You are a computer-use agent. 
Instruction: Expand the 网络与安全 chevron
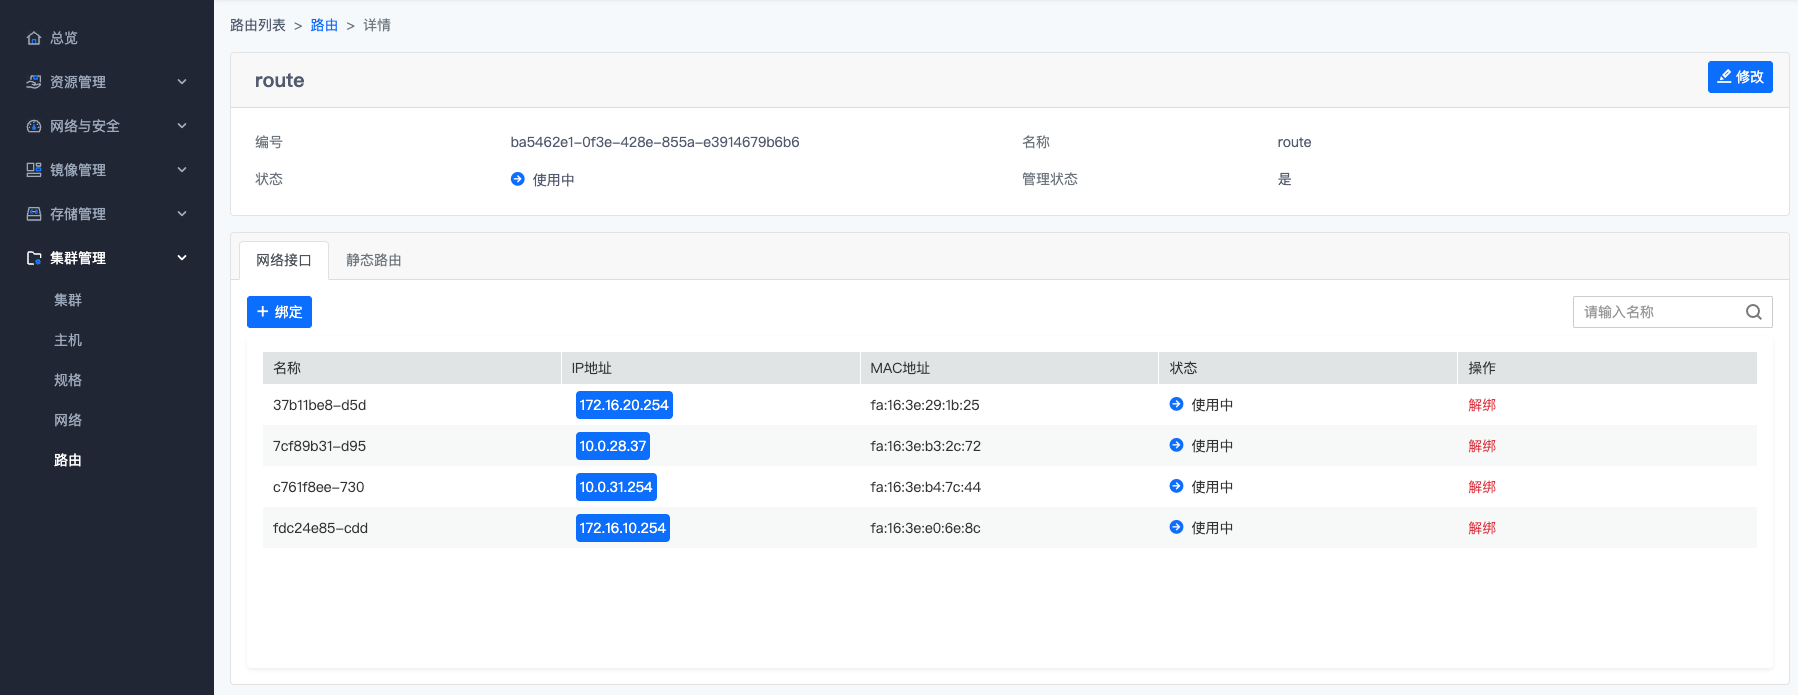click(182, 126)
